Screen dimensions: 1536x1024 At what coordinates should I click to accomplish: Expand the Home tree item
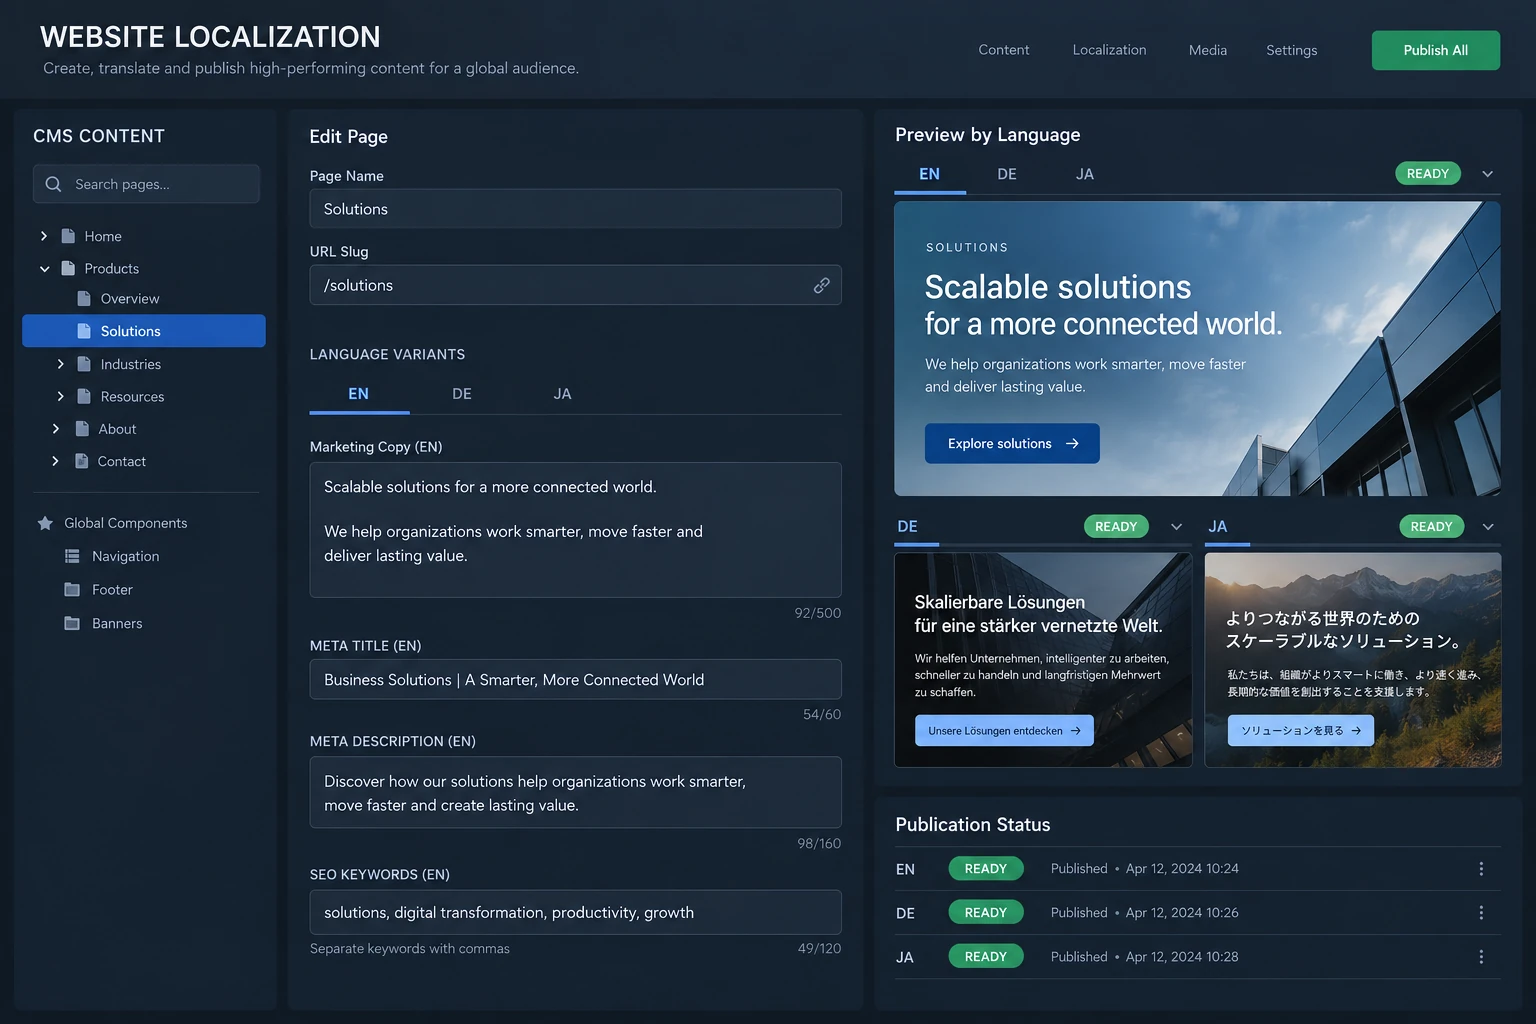44,236
